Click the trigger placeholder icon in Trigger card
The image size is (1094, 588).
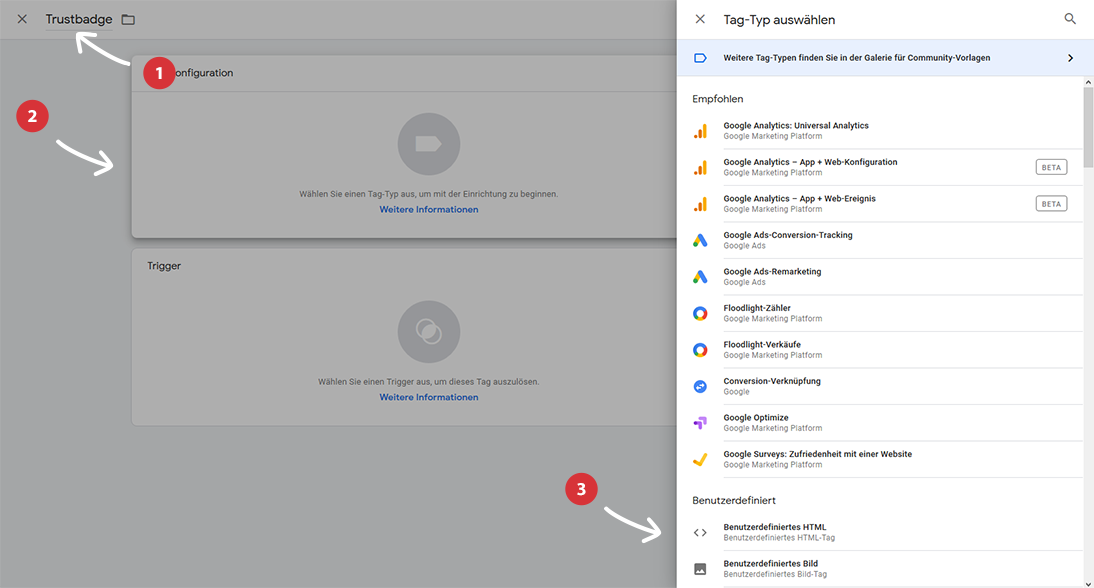(x=428, y=331)
